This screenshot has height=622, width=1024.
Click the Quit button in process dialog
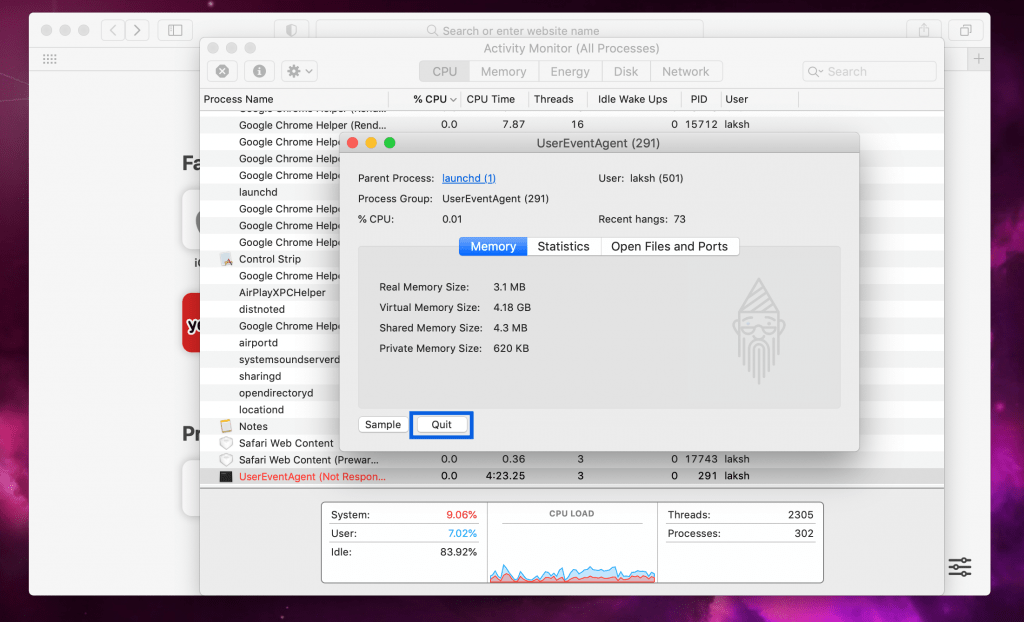coord(441,425)
